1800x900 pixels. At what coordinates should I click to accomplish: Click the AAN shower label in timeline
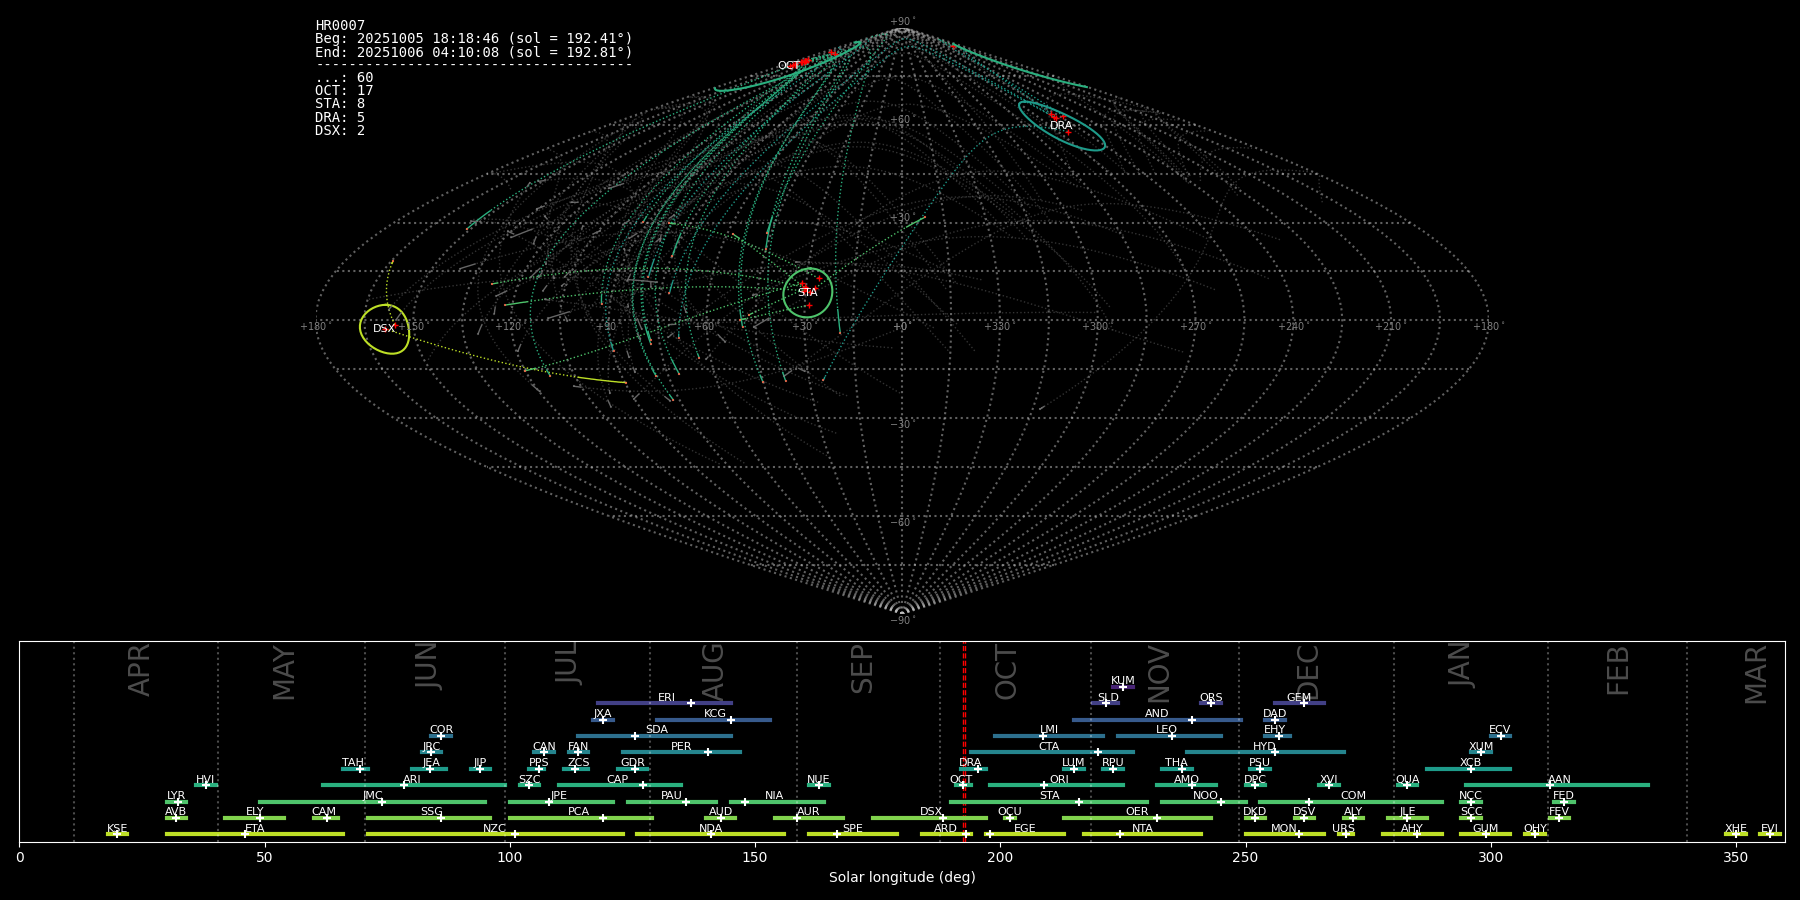pos(1559,780)
